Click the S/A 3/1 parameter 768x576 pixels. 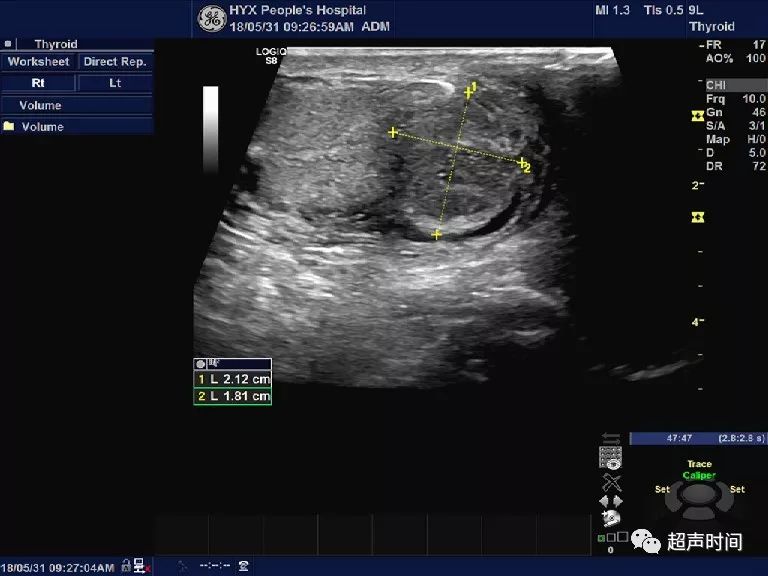pyautogui.click(x=736, y=126)
